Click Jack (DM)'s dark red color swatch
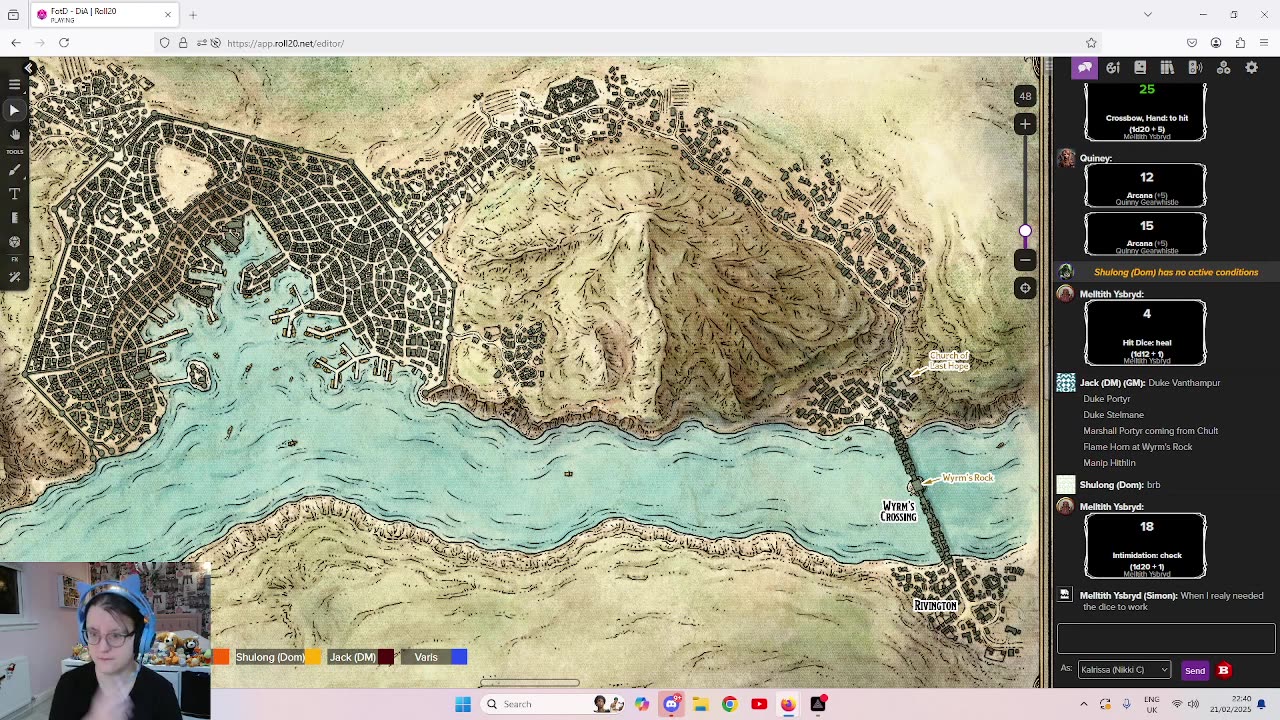The height and width of the screenshot is (720, 1280). 386,657
